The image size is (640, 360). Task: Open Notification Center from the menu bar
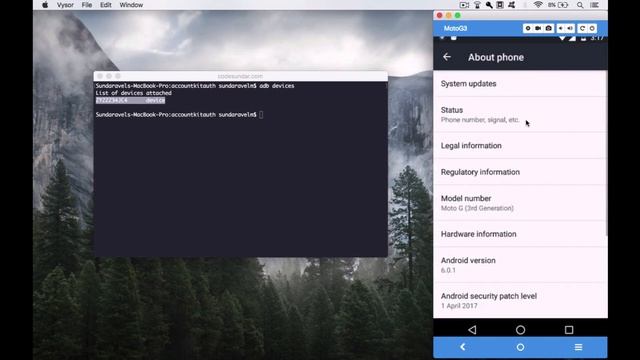[595, 5]
